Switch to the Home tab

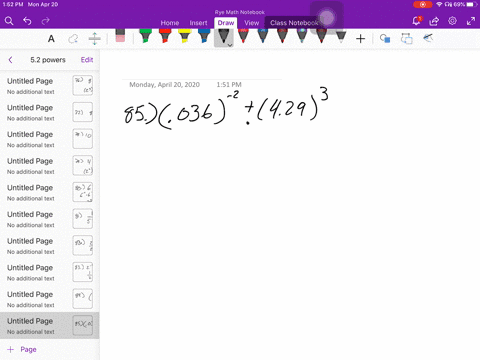(x=170, y=23)
